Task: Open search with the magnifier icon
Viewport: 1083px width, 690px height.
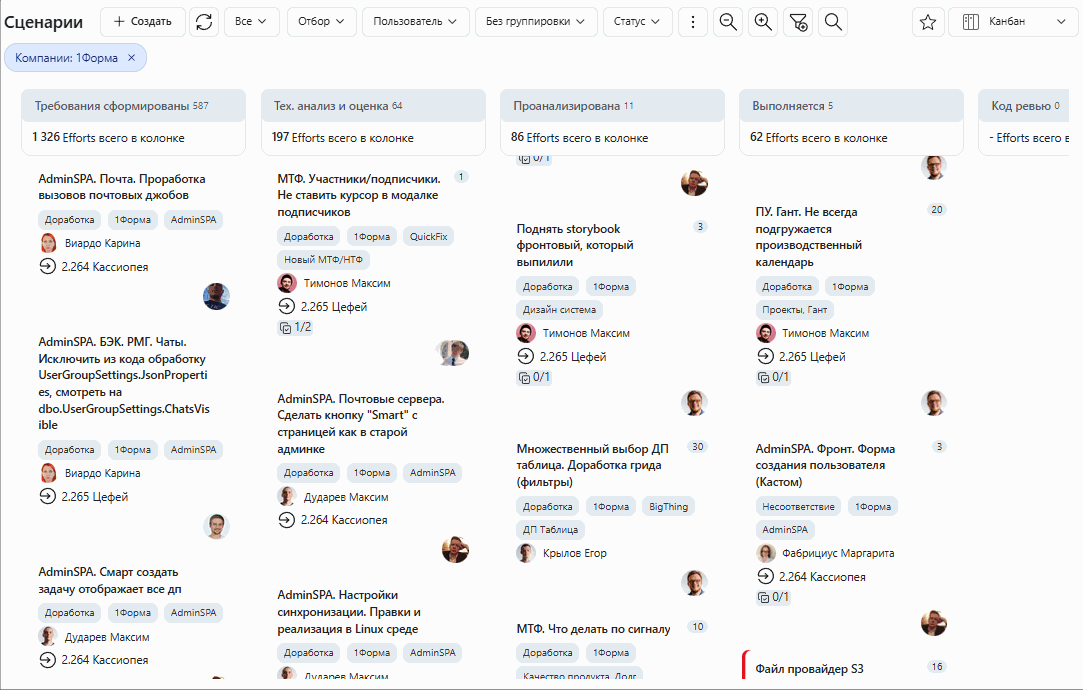Action: click(834, 22)
